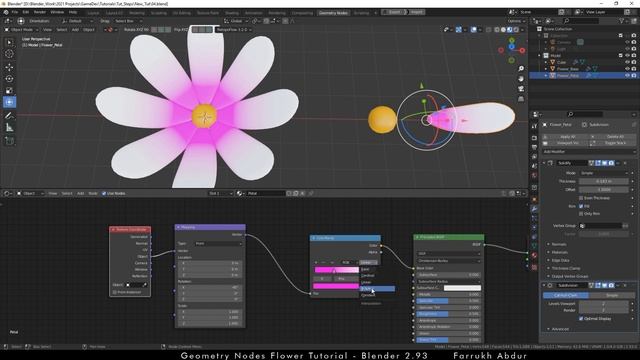This screenshot has height=360, width=640.
Task: Open the World properties tab icon
Action: (534, 176)
